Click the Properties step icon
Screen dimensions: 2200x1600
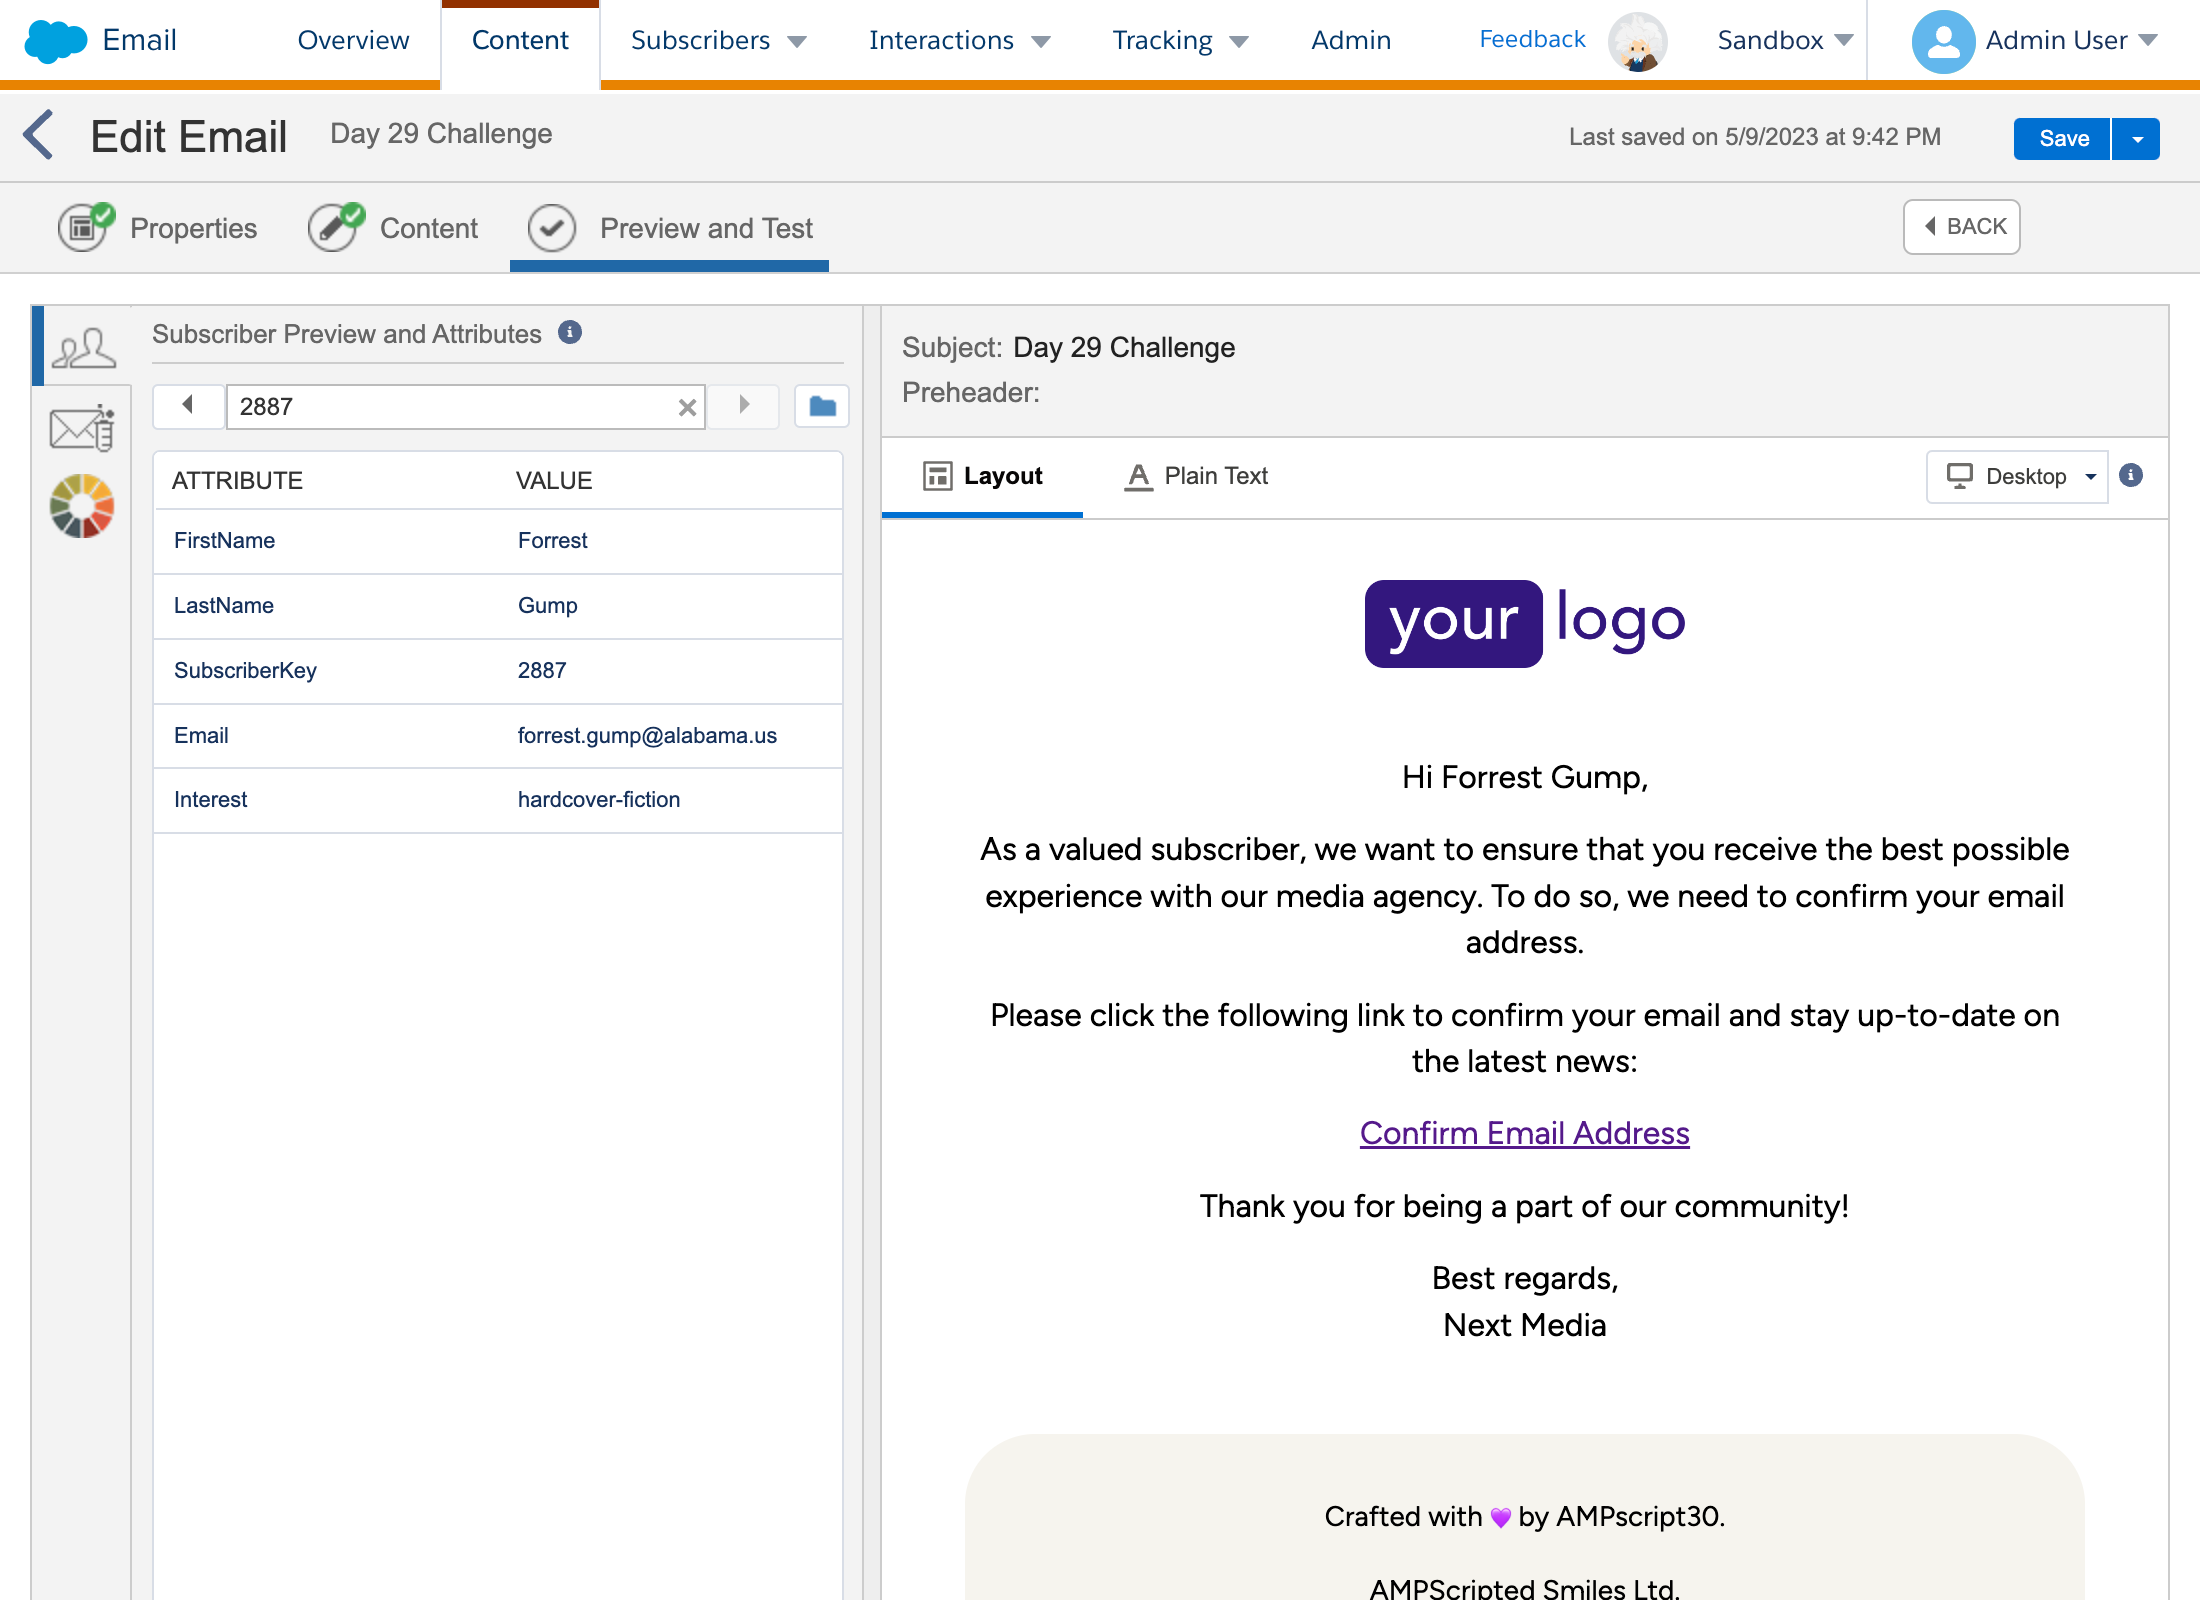tap(84, 227)
